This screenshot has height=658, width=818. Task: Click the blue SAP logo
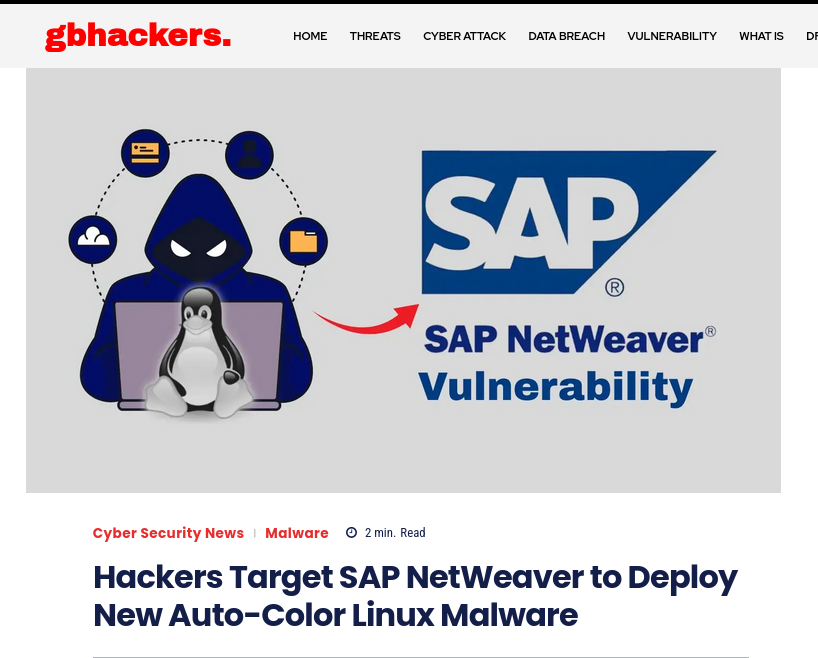click(569, 223)
